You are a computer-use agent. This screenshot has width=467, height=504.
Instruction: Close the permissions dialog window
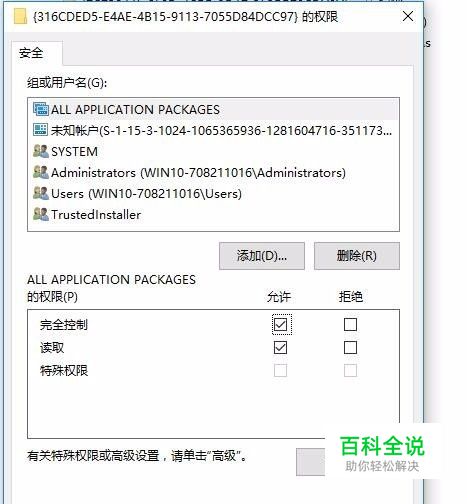408,16
